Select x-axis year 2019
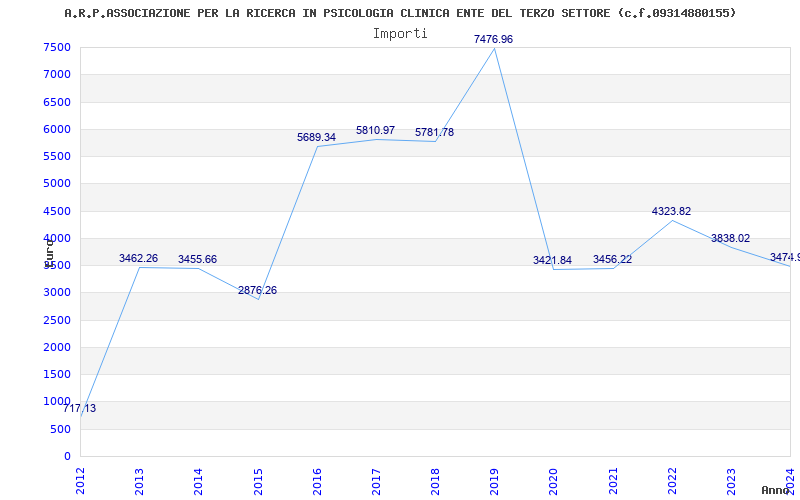 (494, 481)
